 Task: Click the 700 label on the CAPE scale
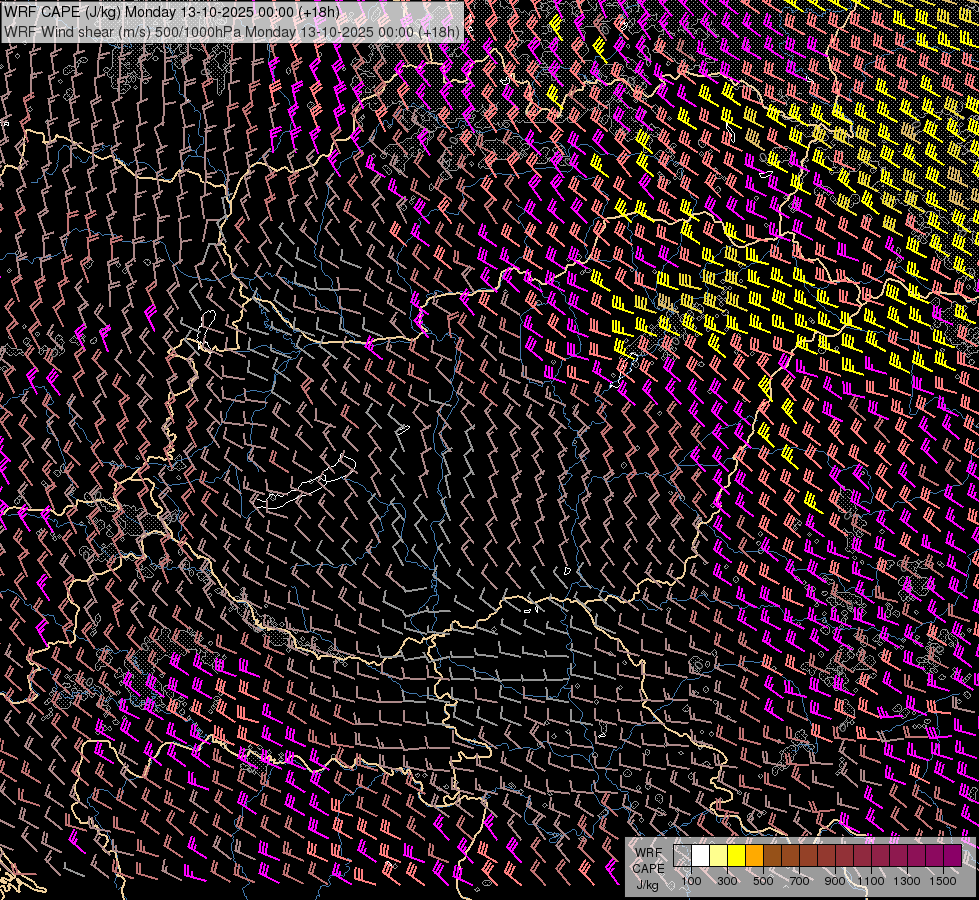[x=799, y=881]
